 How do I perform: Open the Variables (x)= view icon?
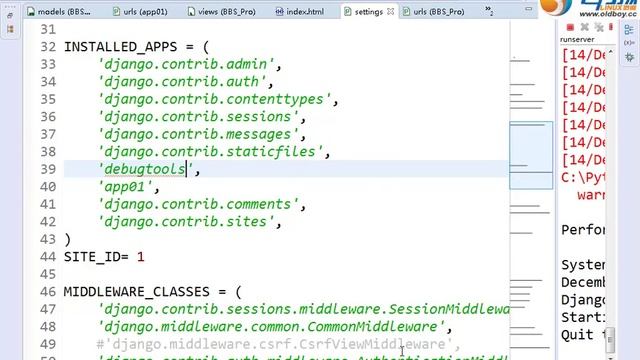tap(629, 43)
